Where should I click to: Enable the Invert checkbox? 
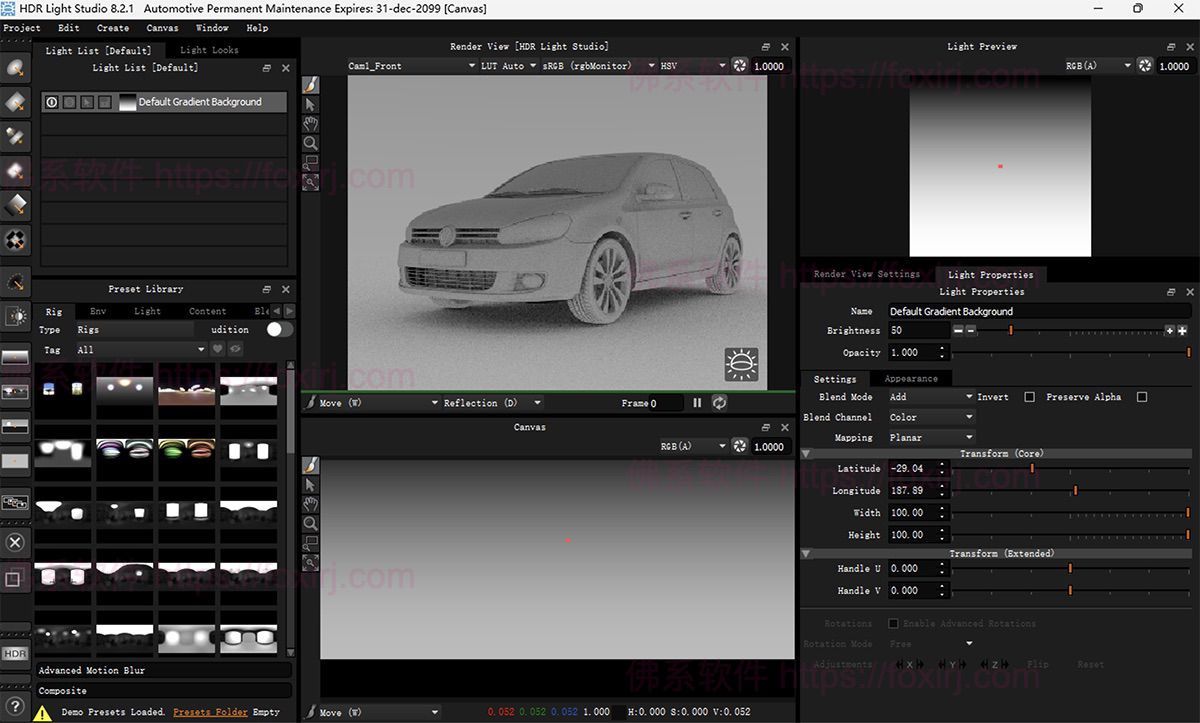(x=1029, y=397)
